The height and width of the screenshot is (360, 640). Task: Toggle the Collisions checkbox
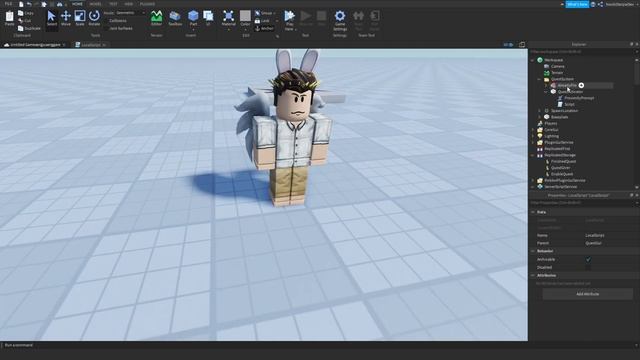pyautogui.click(x=106, y=20)
